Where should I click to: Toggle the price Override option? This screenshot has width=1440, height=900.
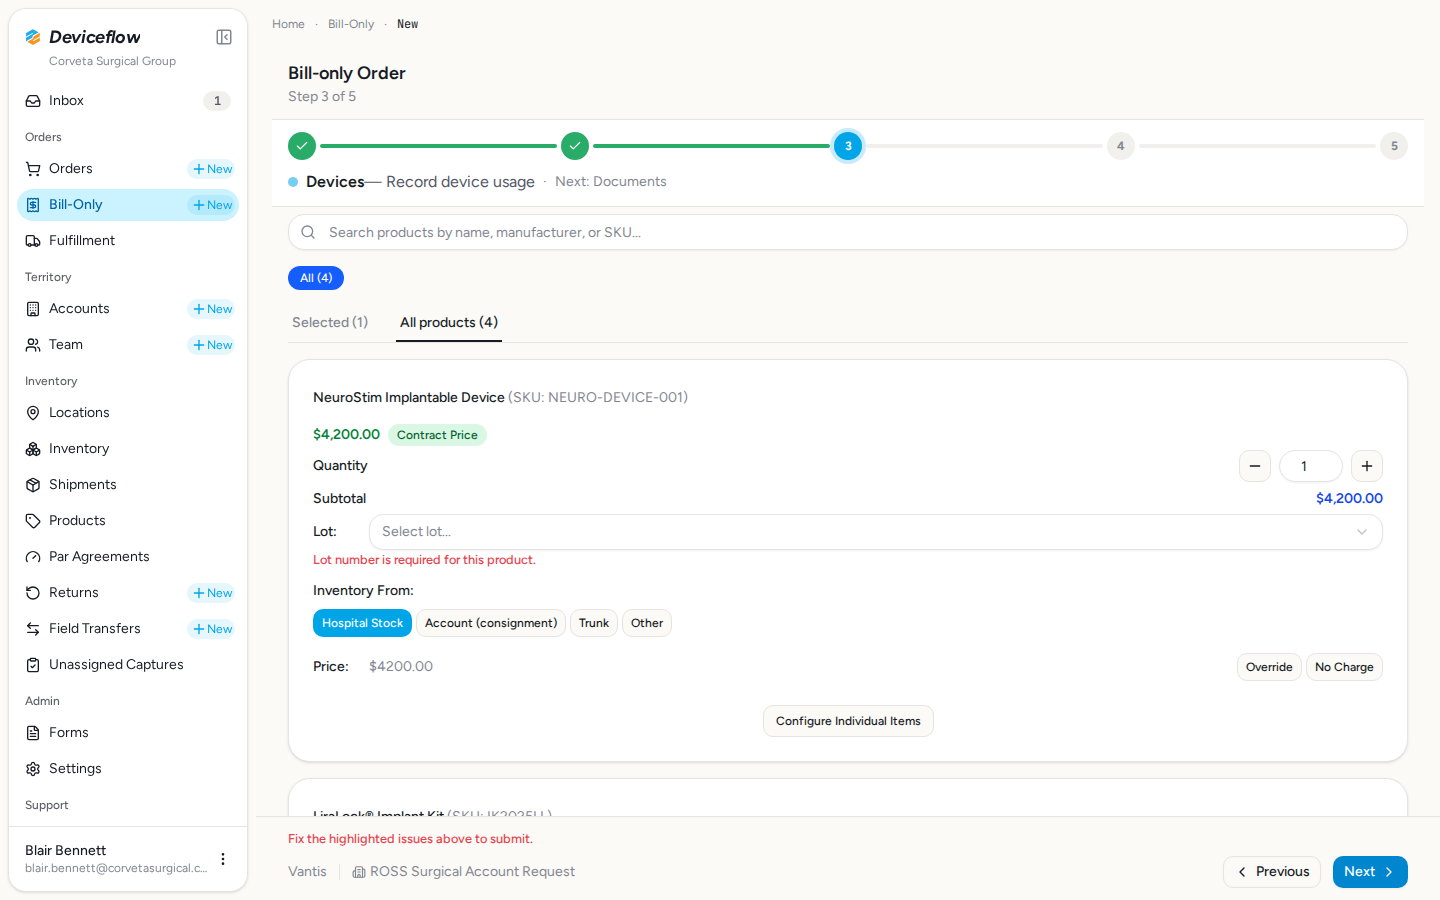1269,667
